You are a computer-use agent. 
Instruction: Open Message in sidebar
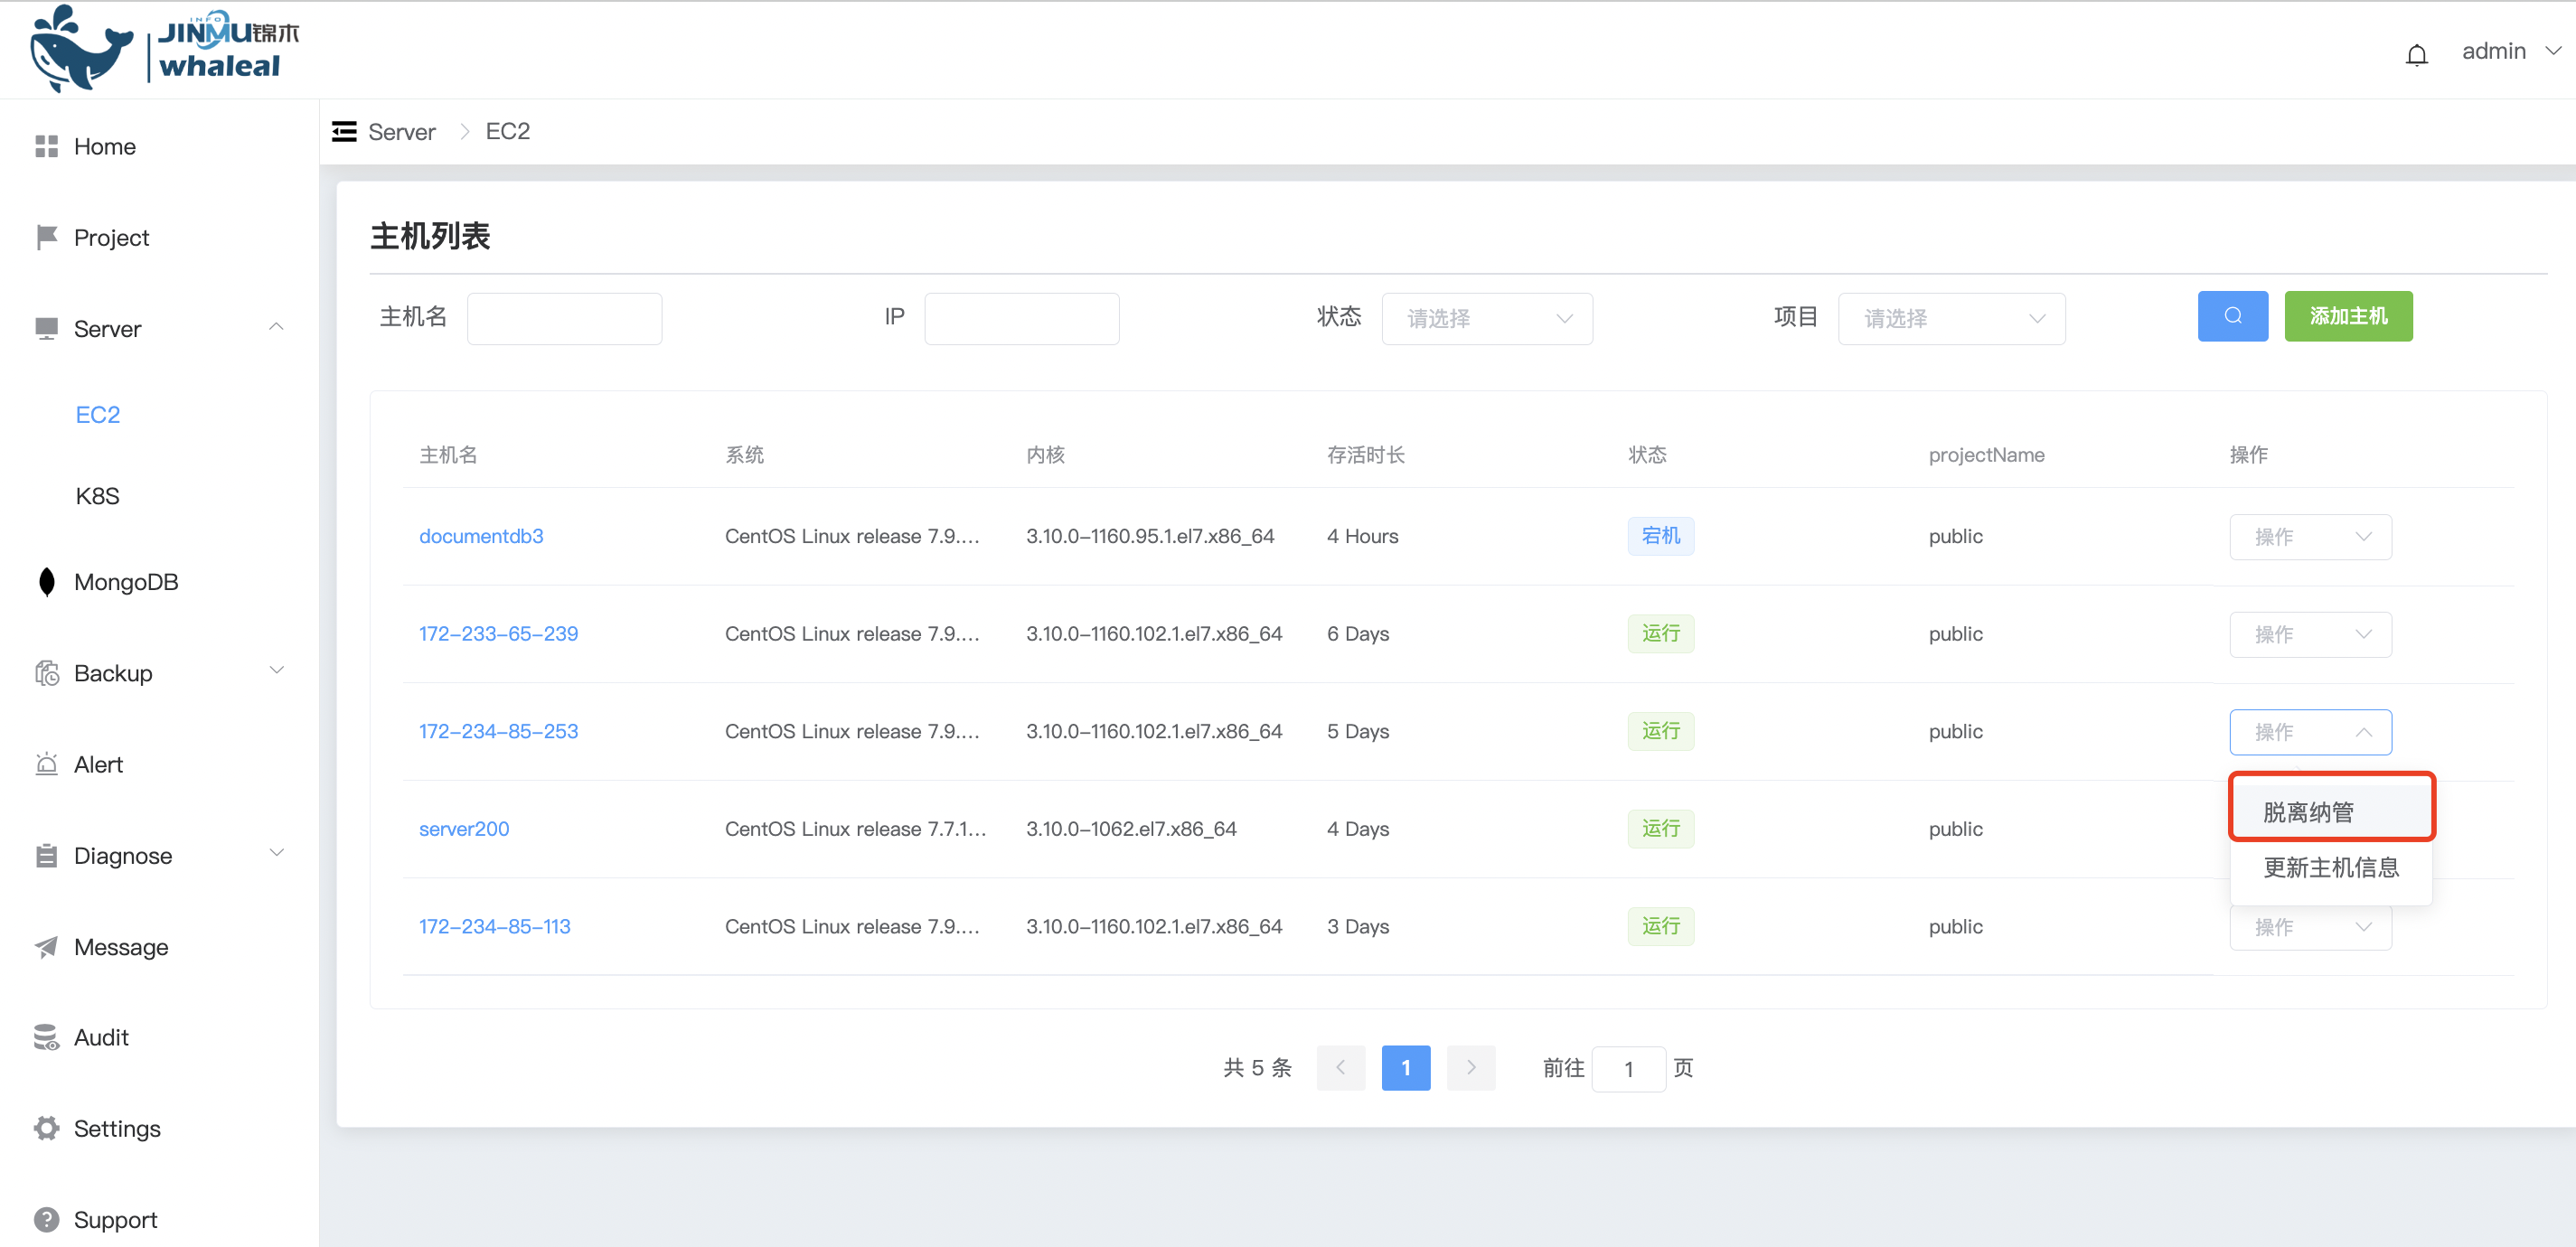tap(121, 946)
